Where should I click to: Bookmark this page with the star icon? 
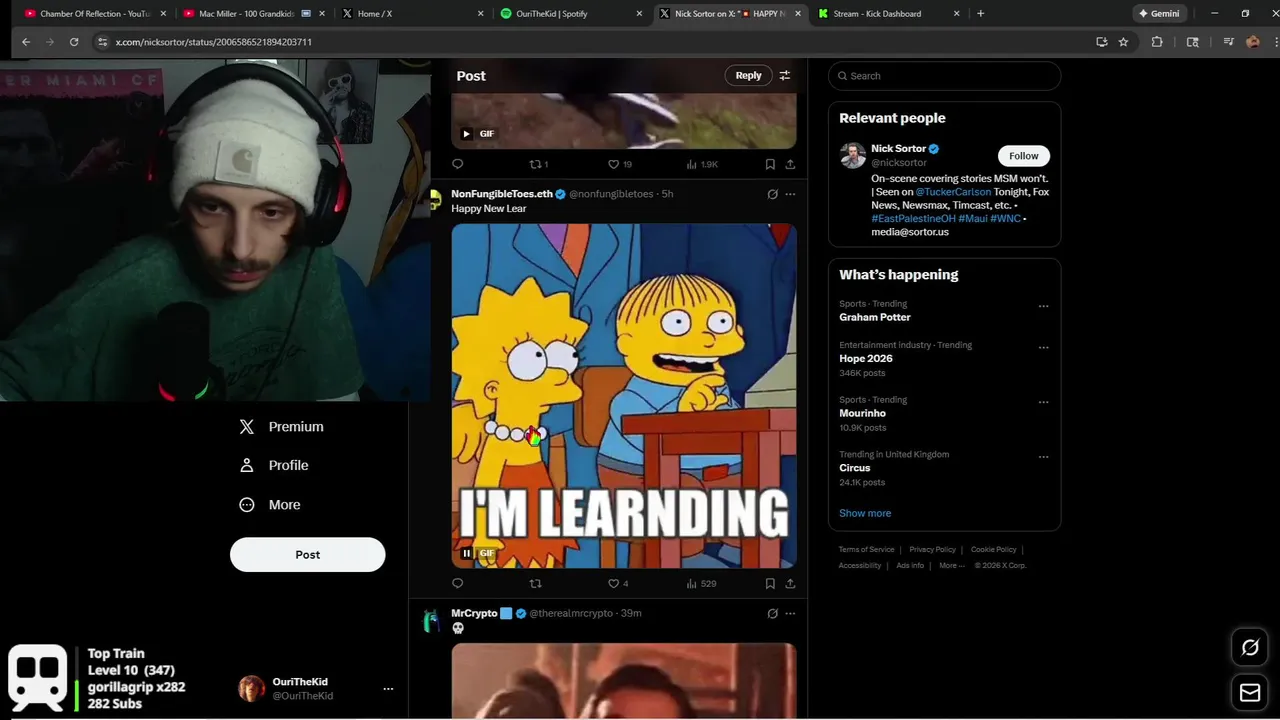click(1123, 42)
